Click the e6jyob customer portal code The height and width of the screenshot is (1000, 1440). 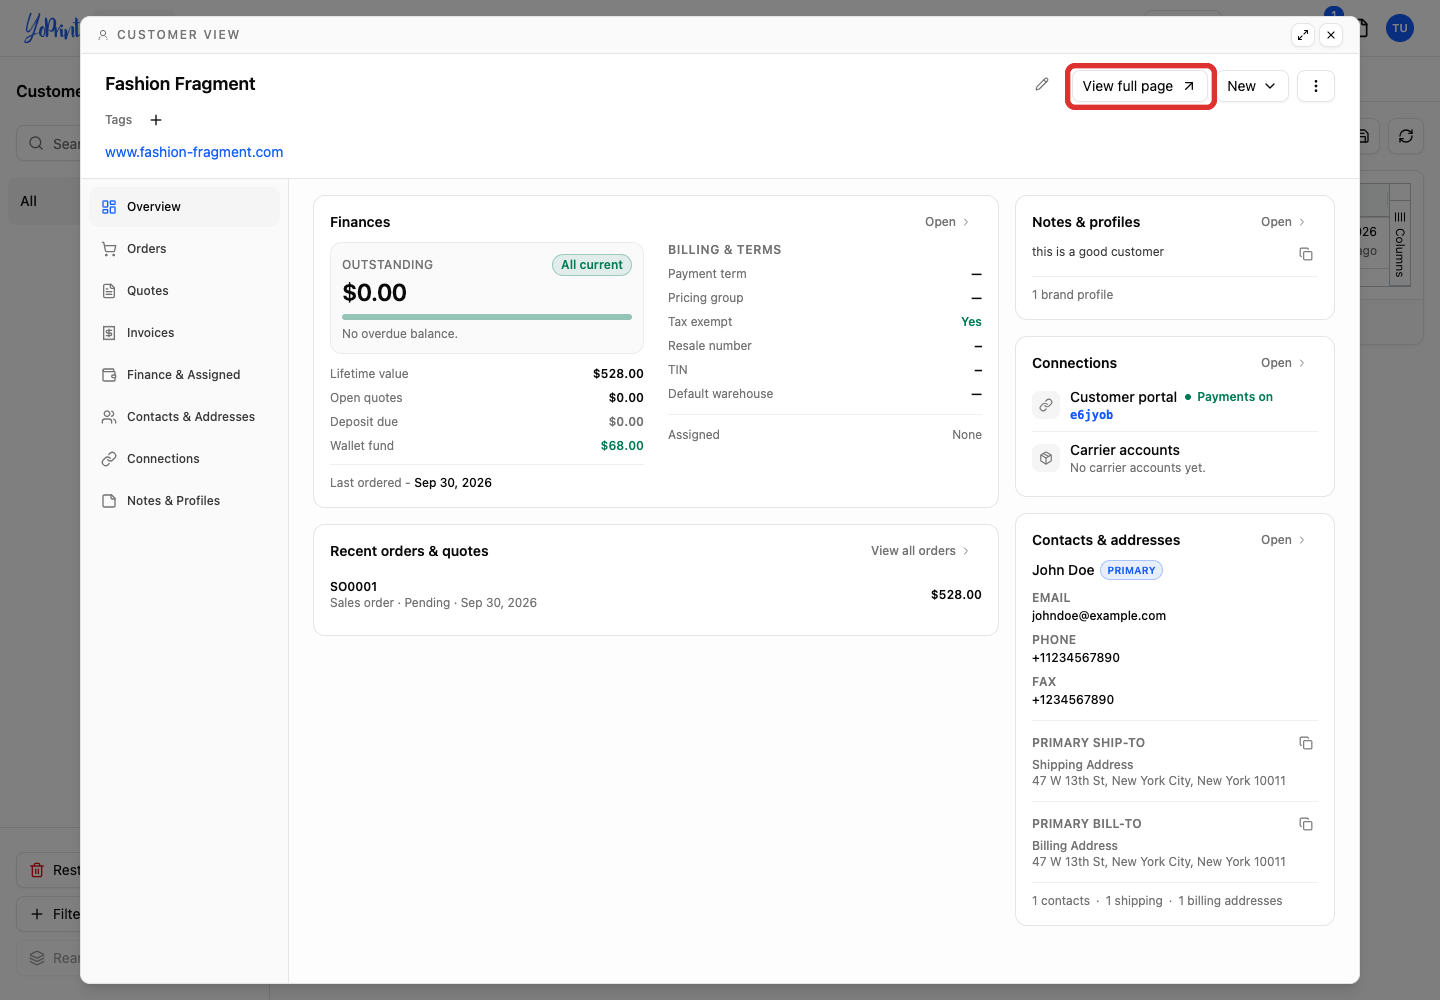pos(1091,415)
